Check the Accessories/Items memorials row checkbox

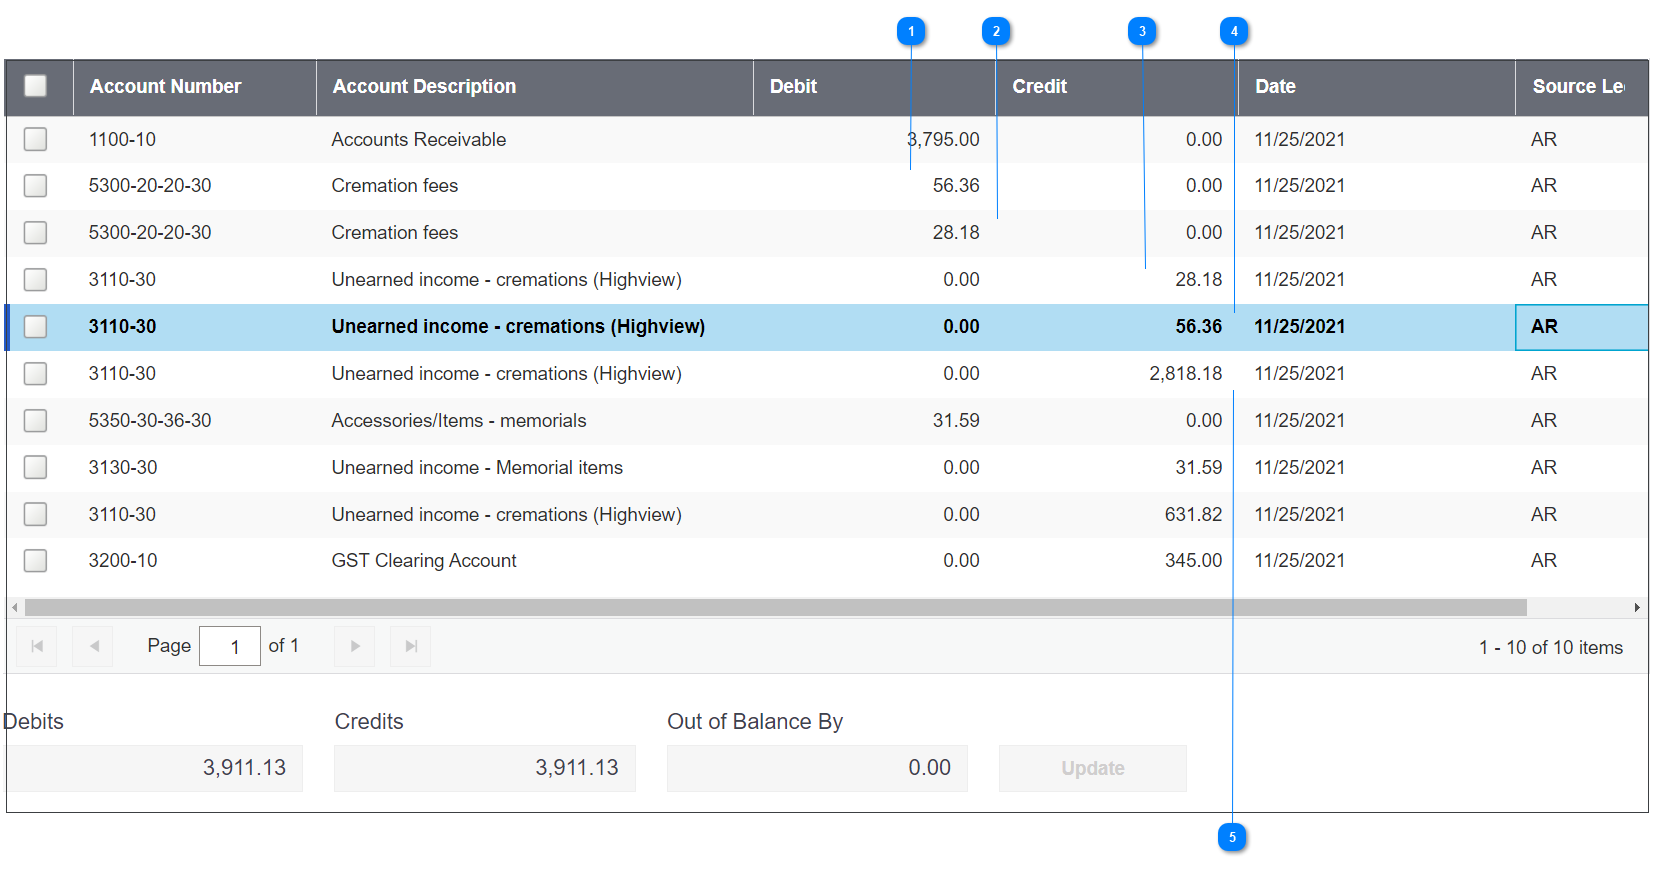coord(35,420)
